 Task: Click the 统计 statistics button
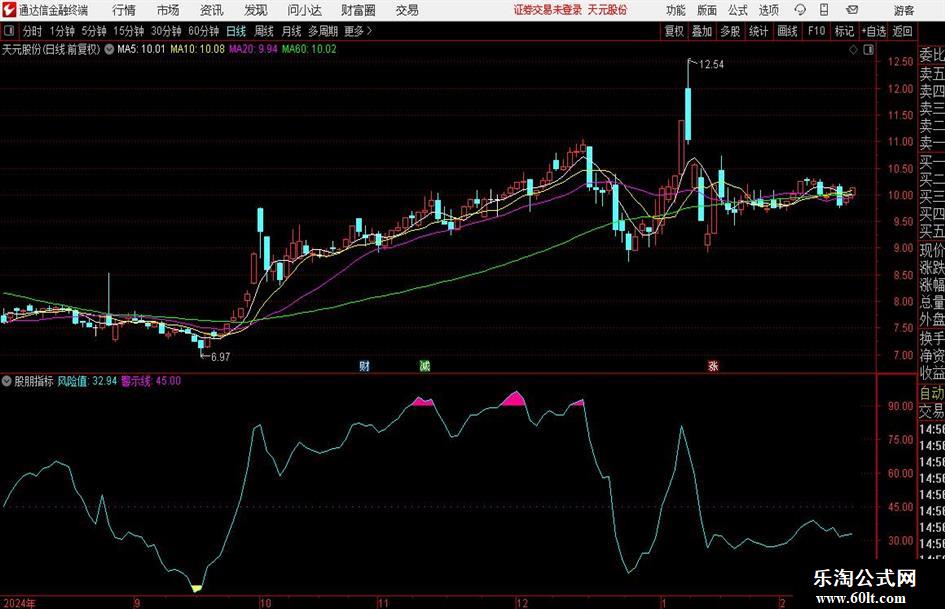coord(759,31)
